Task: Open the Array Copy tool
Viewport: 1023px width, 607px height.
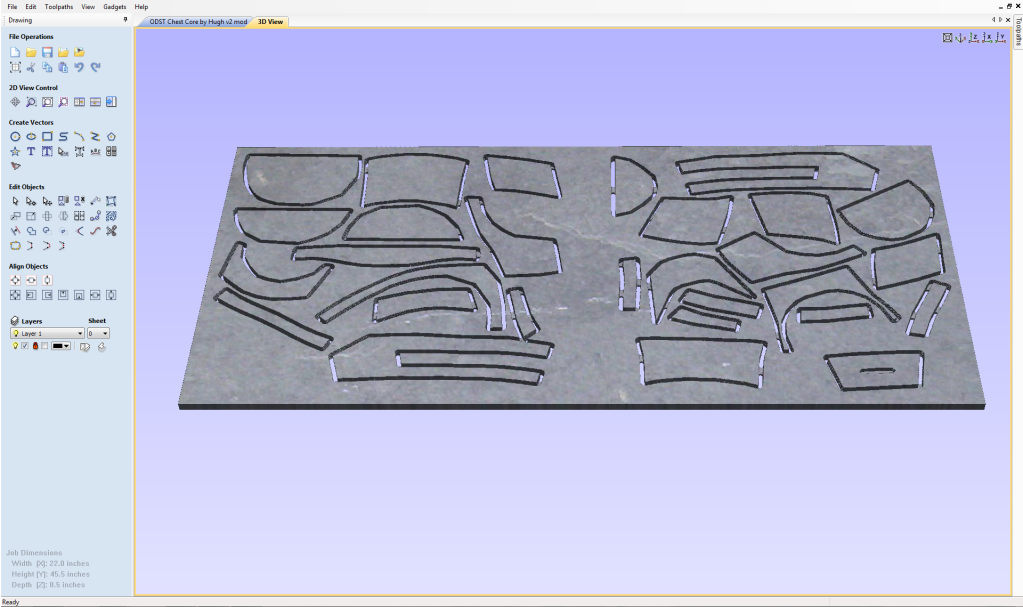Action: (79, 216)
